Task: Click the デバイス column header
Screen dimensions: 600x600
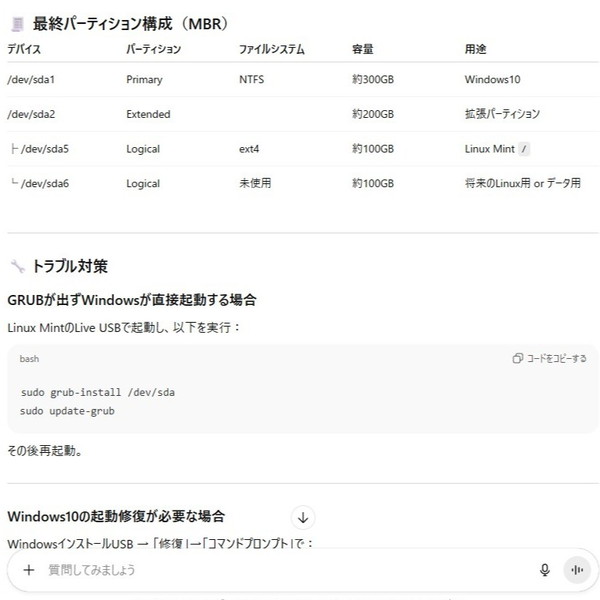Action: pyautogui.click(x=24, y=49)
